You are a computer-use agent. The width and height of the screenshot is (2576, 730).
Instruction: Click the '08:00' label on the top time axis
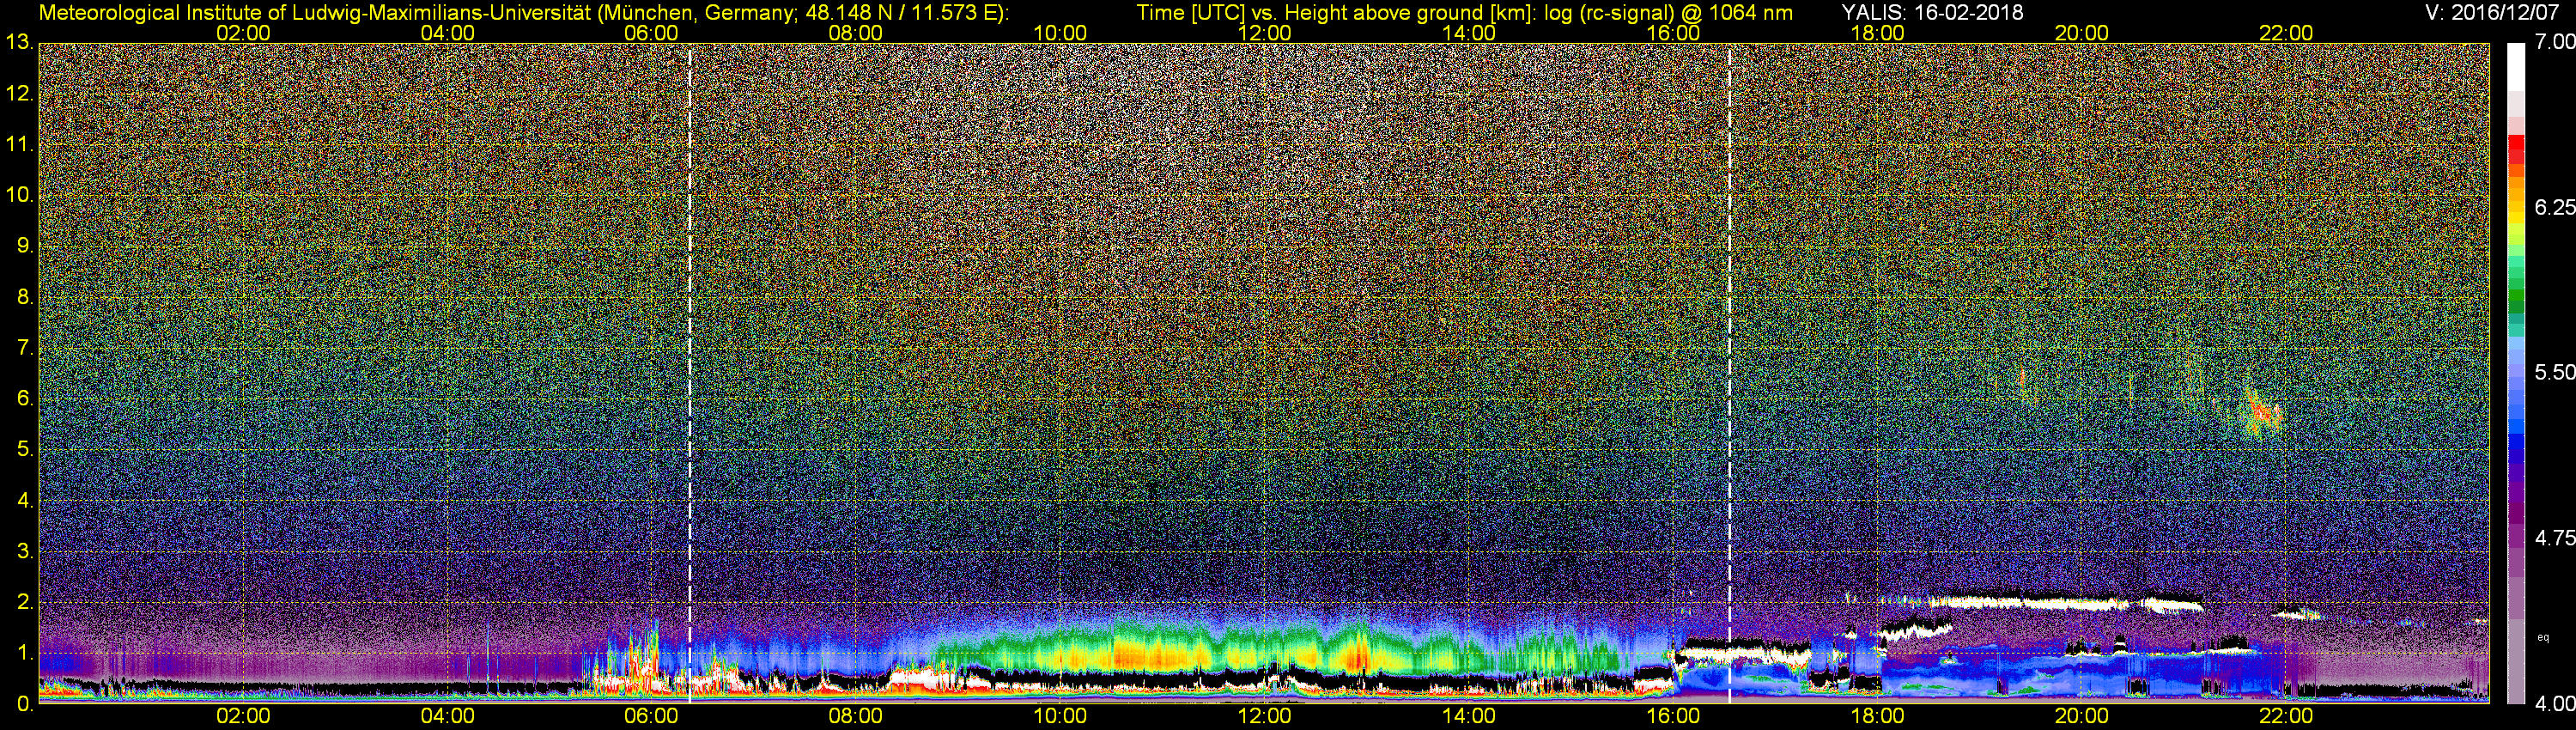click(855, 33)
